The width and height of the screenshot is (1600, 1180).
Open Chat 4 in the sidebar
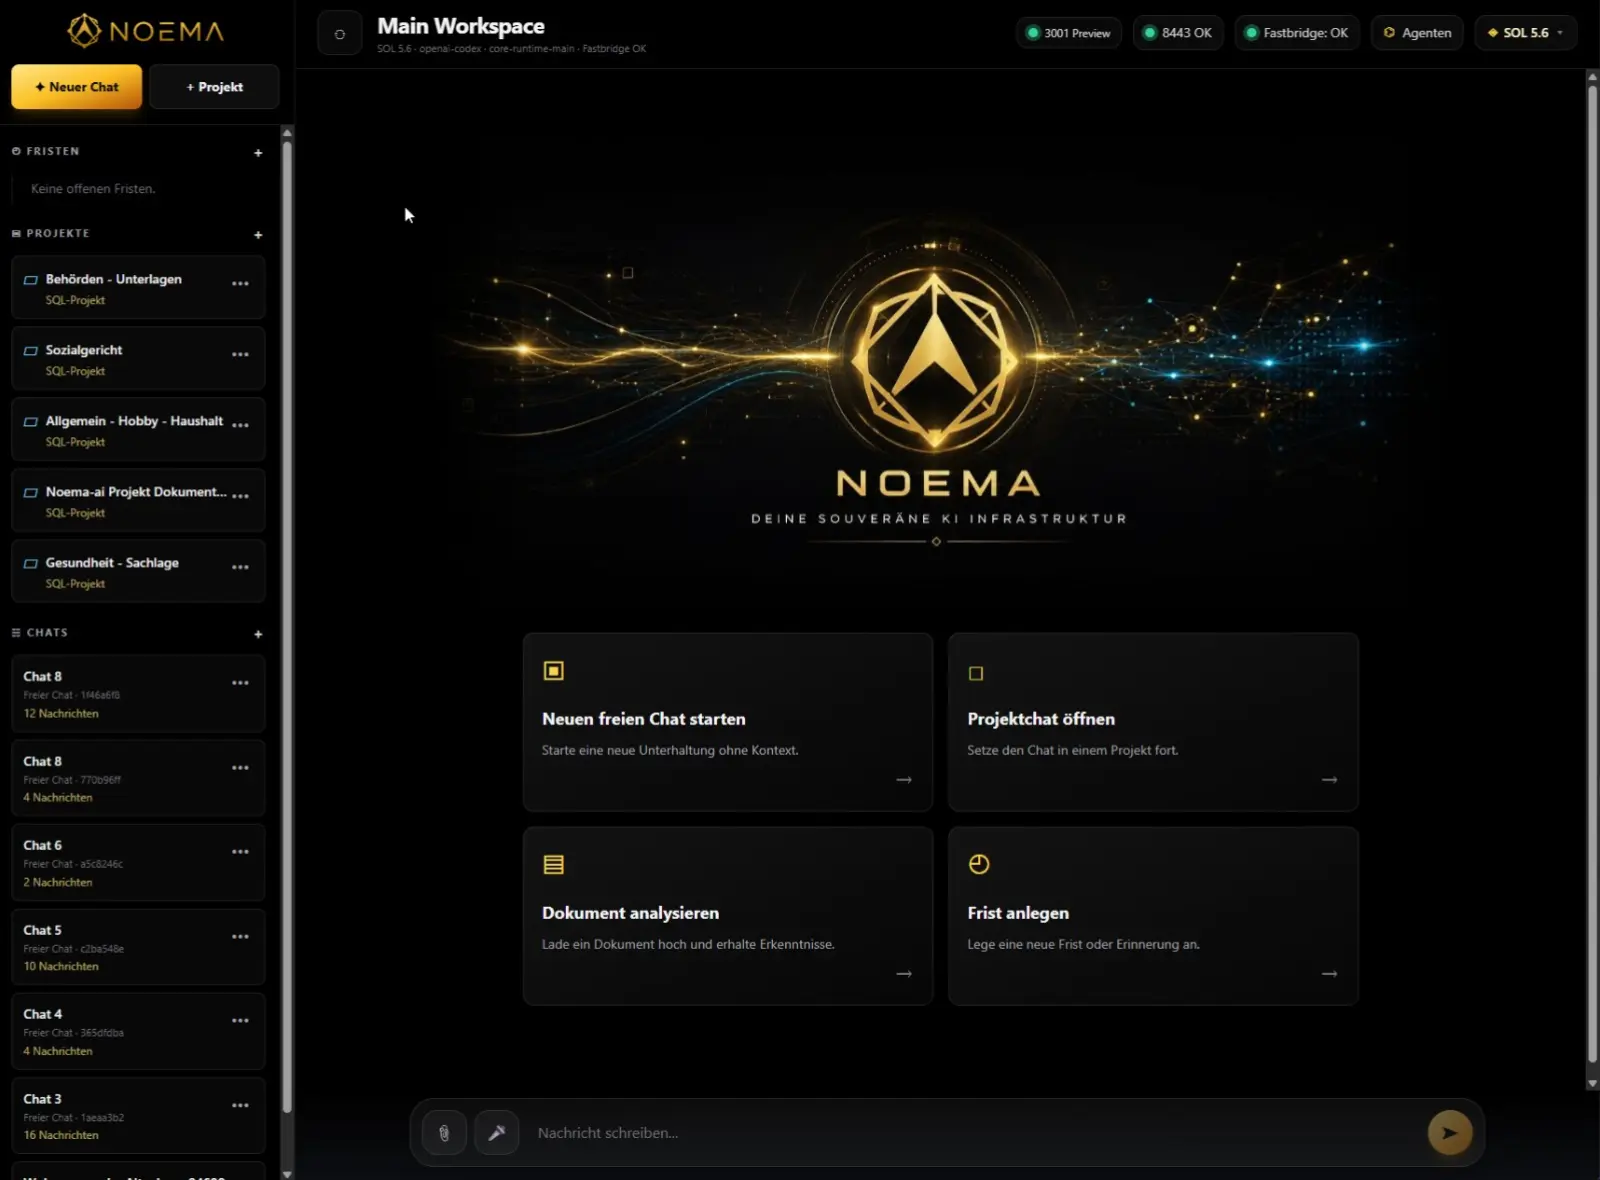(x=138, y=1032)
